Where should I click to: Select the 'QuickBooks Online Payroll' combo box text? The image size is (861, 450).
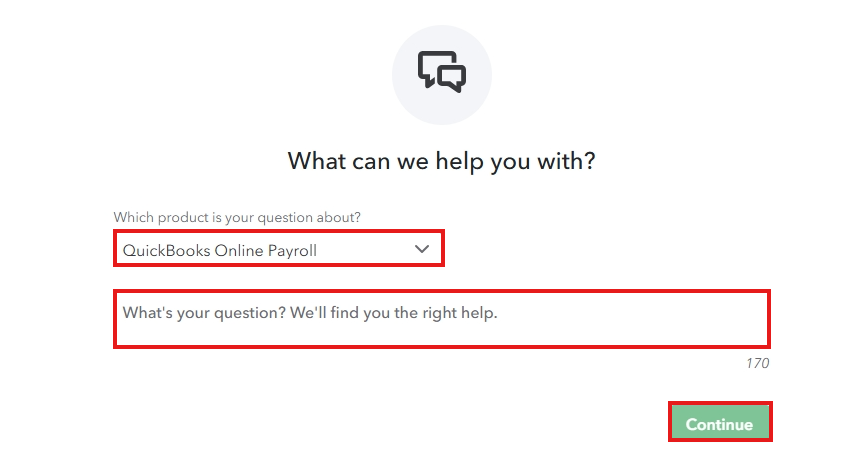220,251
